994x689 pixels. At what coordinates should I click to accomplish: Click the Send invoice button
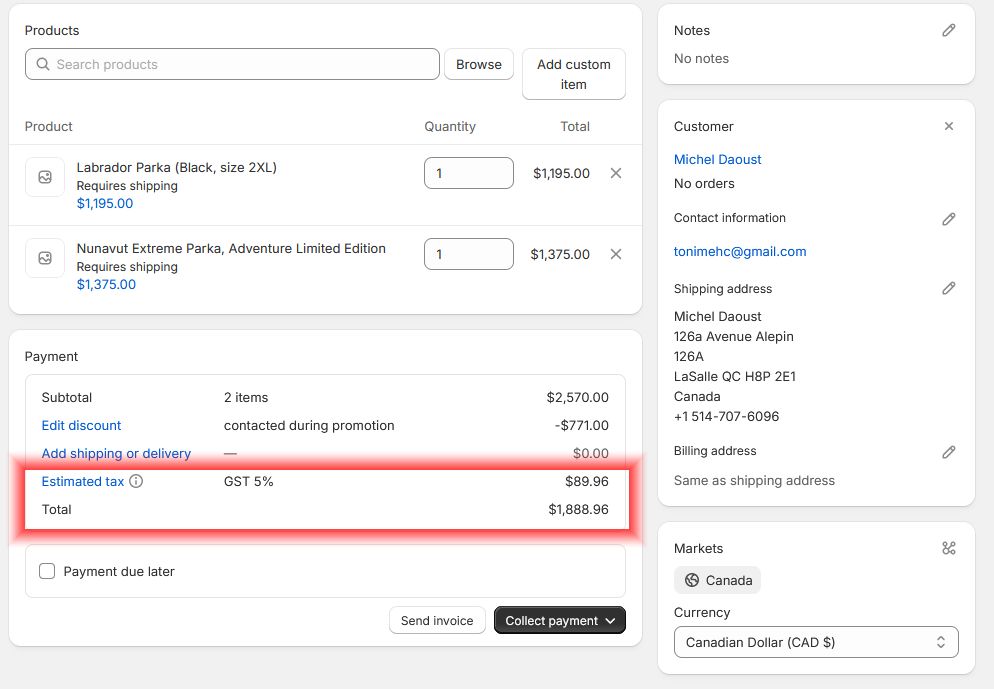pos(437,621)
